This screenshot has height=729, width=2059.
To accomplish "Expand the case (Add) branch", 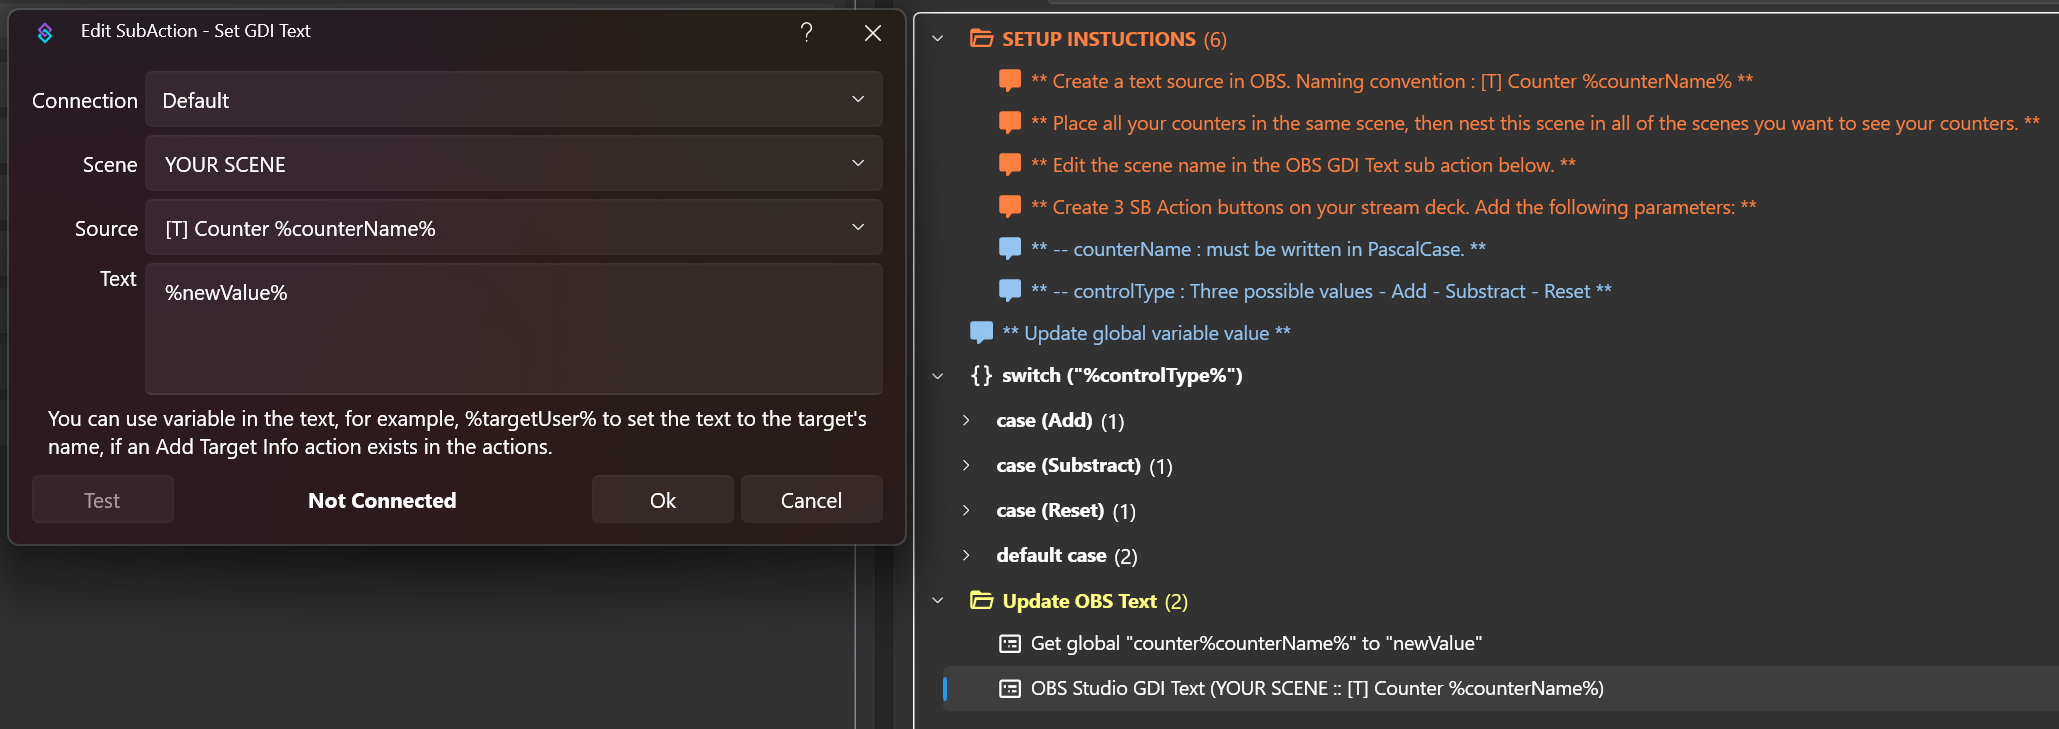I will click(x=966, y=420).
